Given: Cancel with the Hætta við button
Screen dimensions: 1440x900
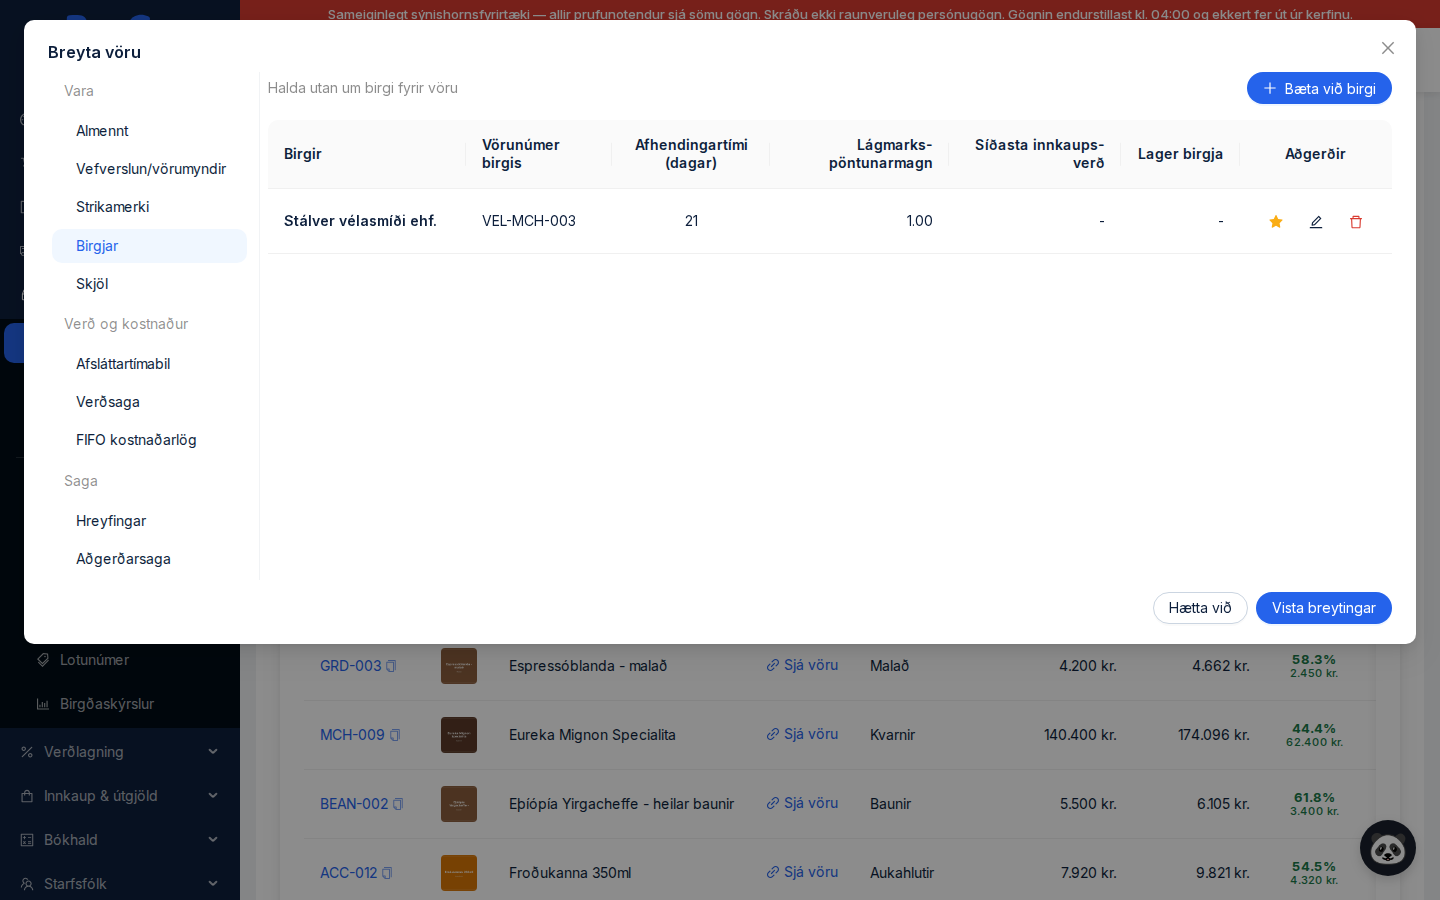Looking at the screenshot, I should pyautogui.click(x=1200, y=608).
